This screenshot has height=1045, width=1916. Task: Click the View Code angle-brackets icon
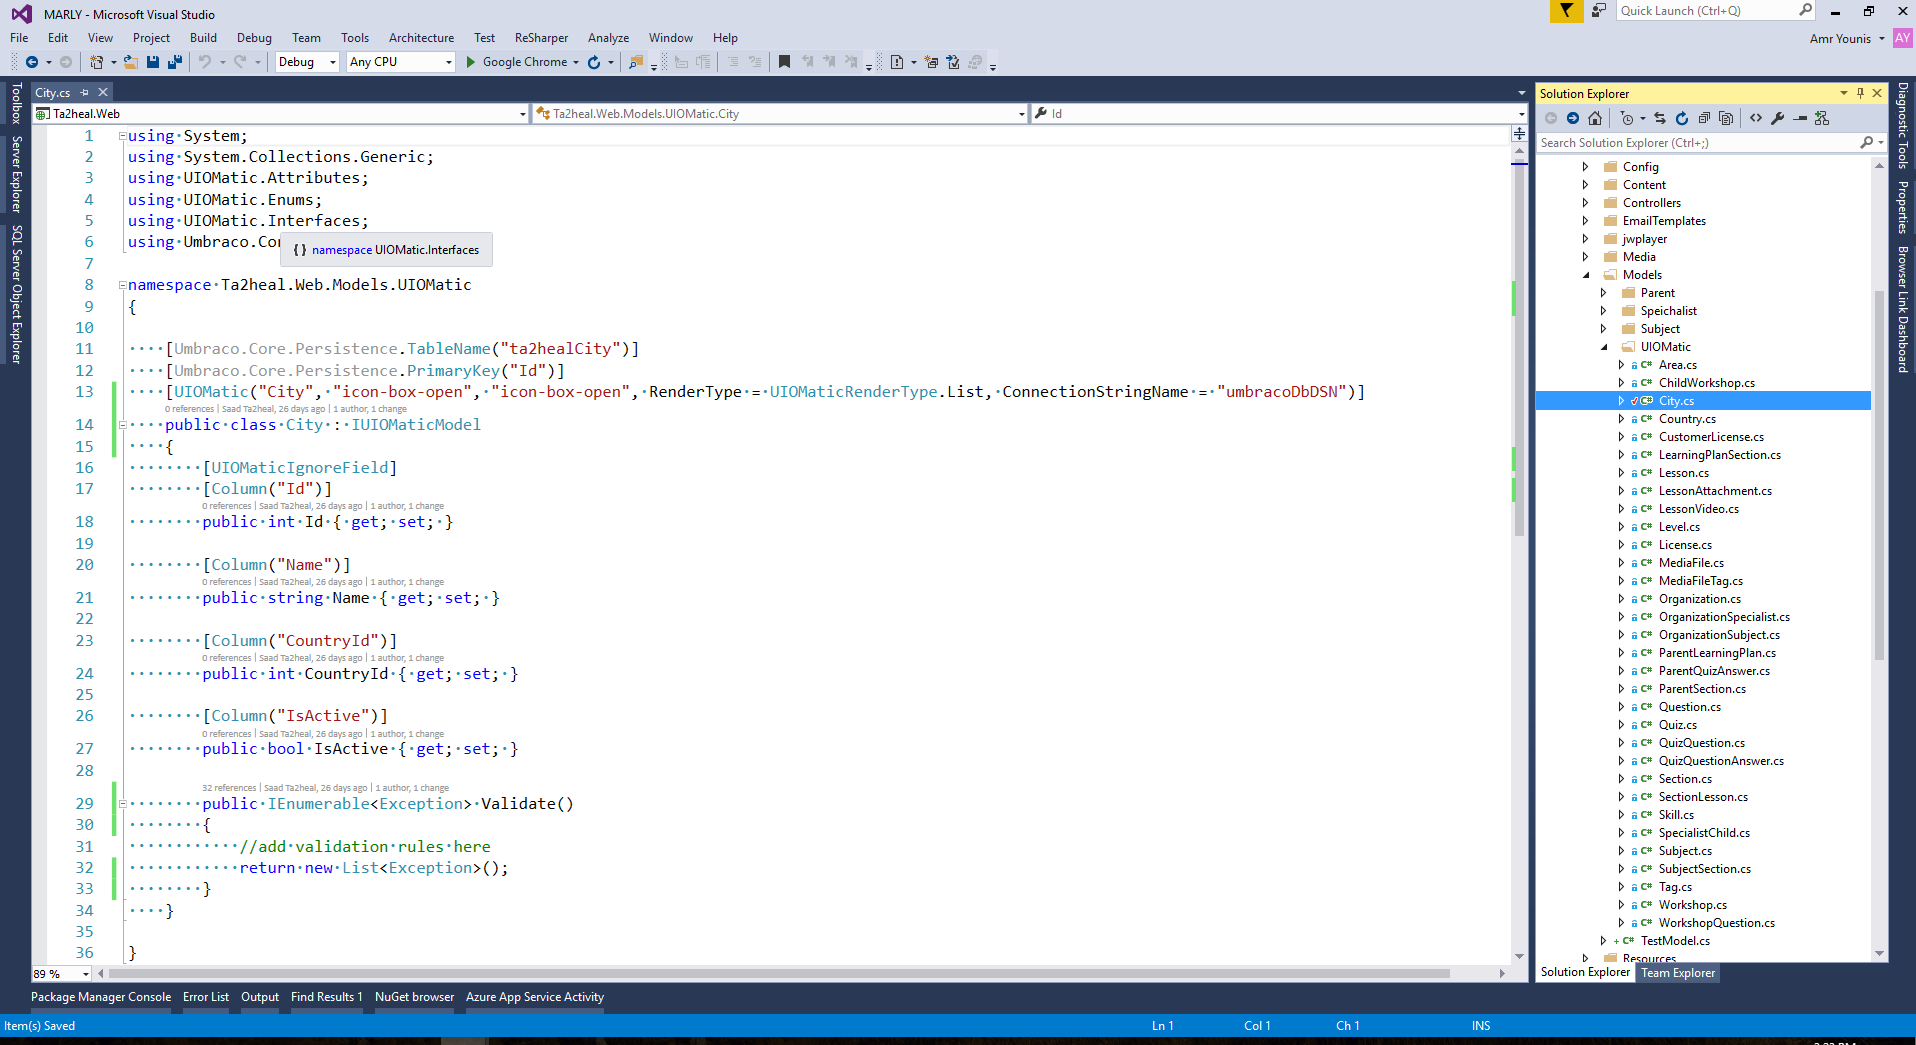1756,118
